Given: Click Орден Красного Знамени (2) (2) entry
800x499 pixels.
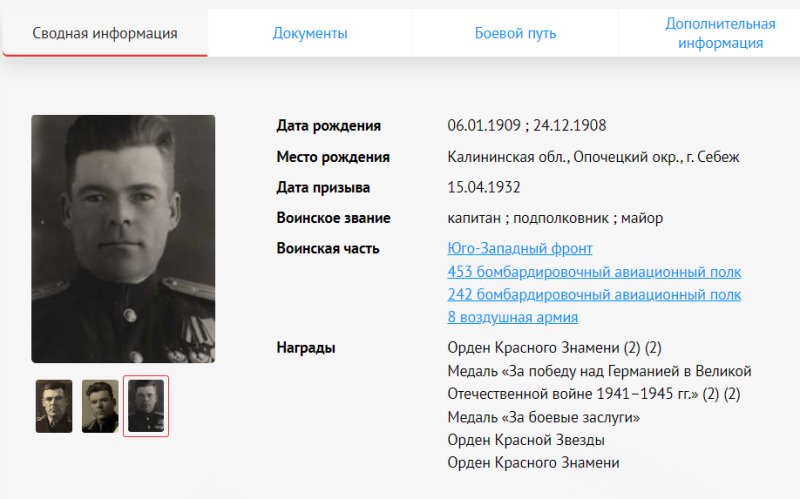Looking at the screenshot, I should point(554,348).
